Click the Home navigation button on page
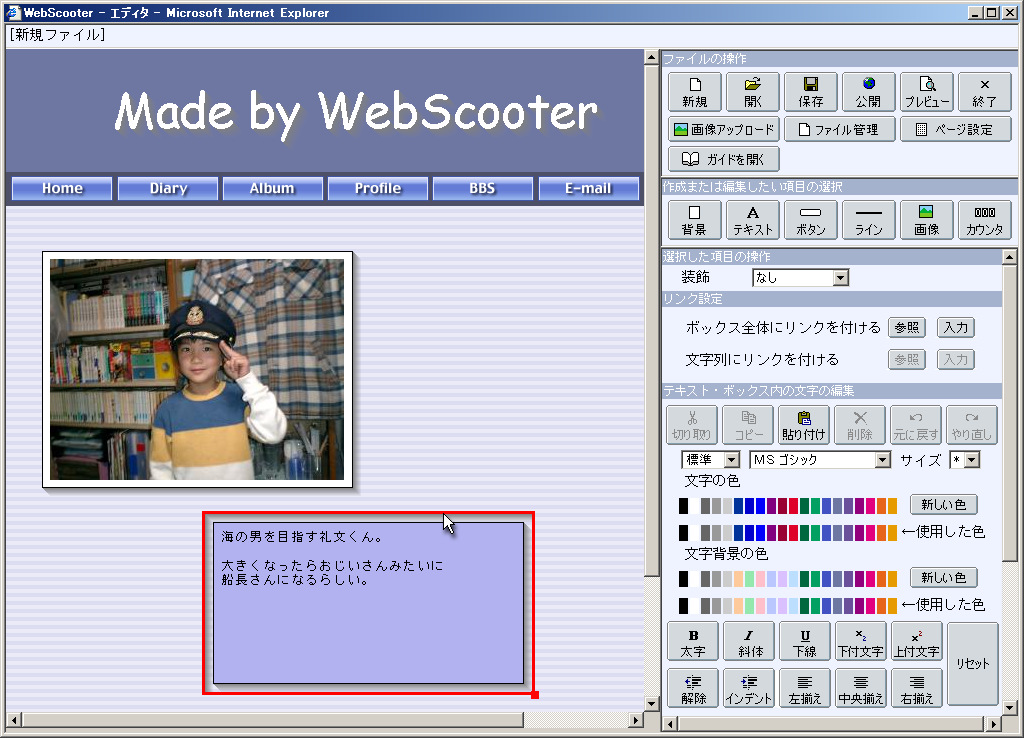This screenshot has height=738, width=1024. [62, 188]
